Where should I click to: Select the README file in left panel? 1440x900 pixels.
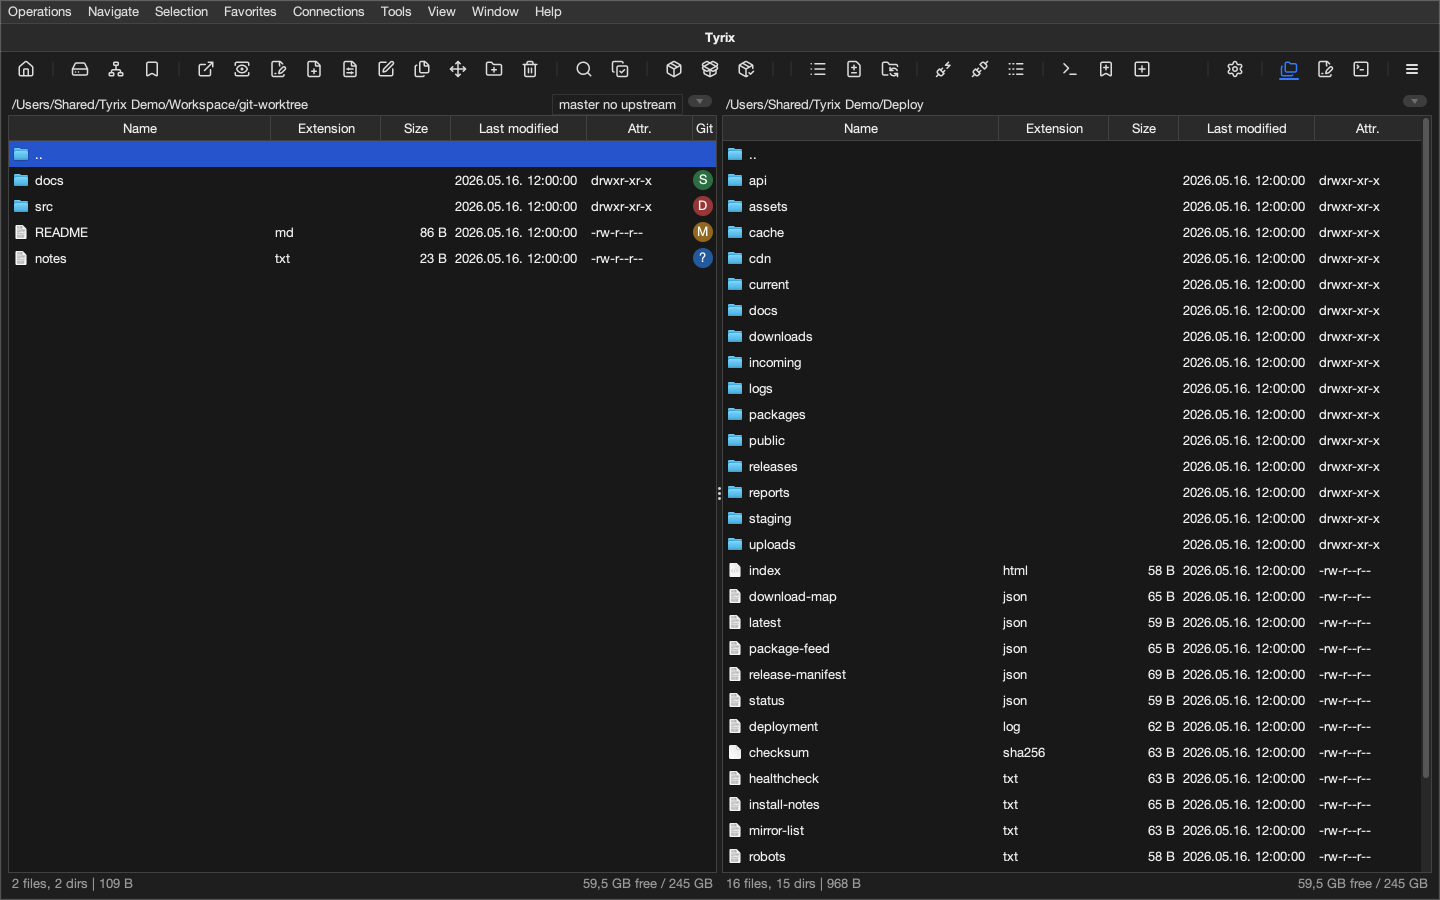(x=362, y=232)
